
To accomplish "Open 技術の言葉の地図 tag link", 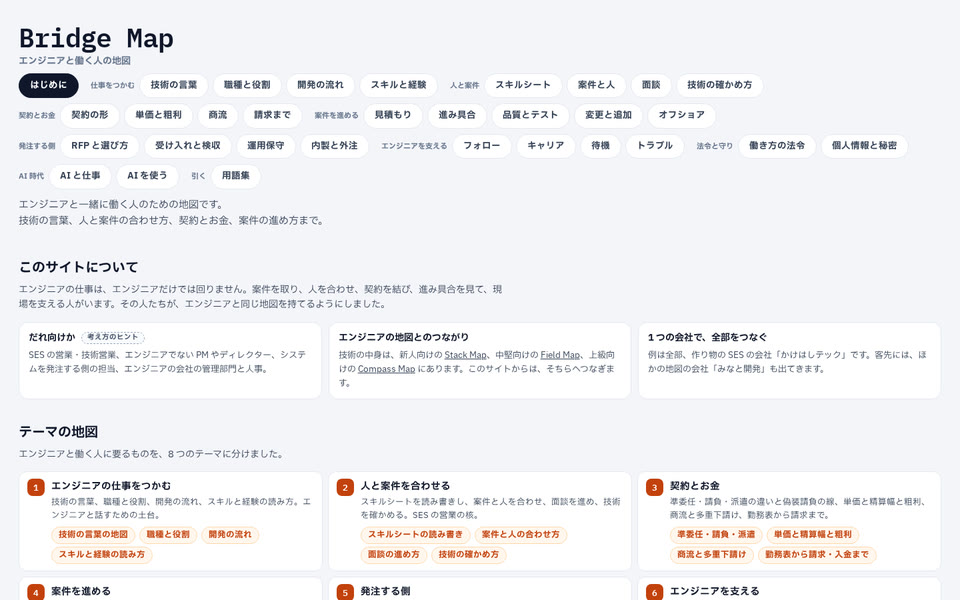I will click(x=93, y=534).
